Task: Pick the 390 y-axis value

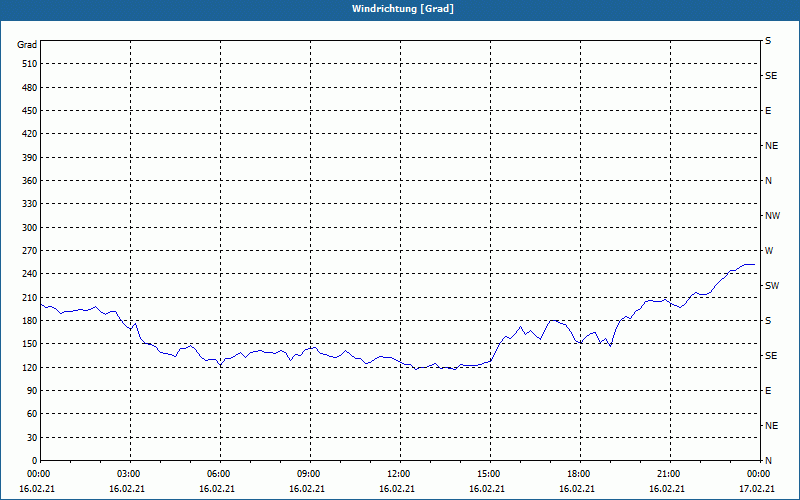Action: tap(30, 158)
